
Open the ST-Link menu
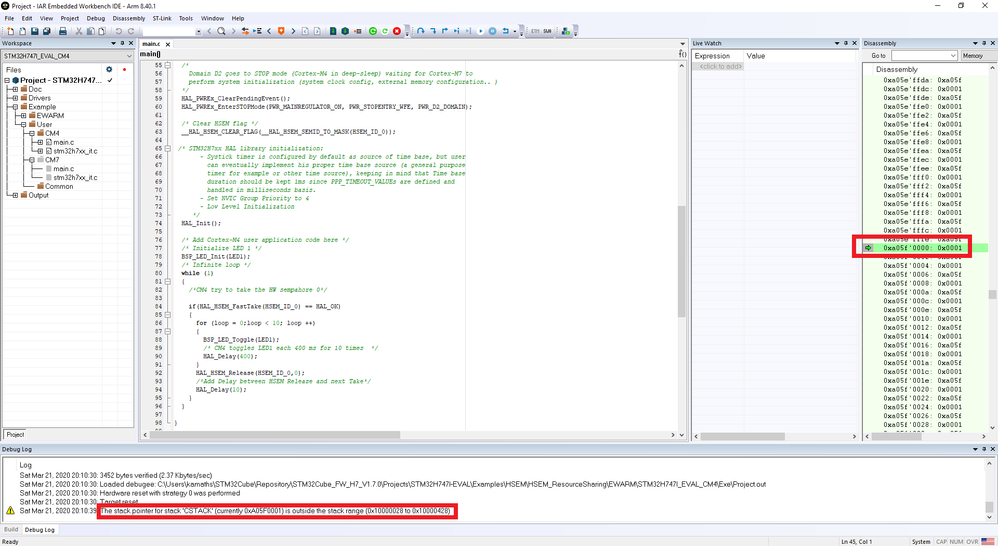[162, 18]
